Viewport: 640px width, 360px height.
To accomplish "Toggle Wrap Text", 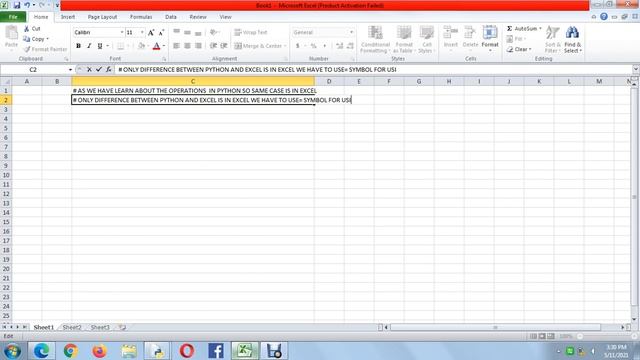I will (x=251, y=32).
